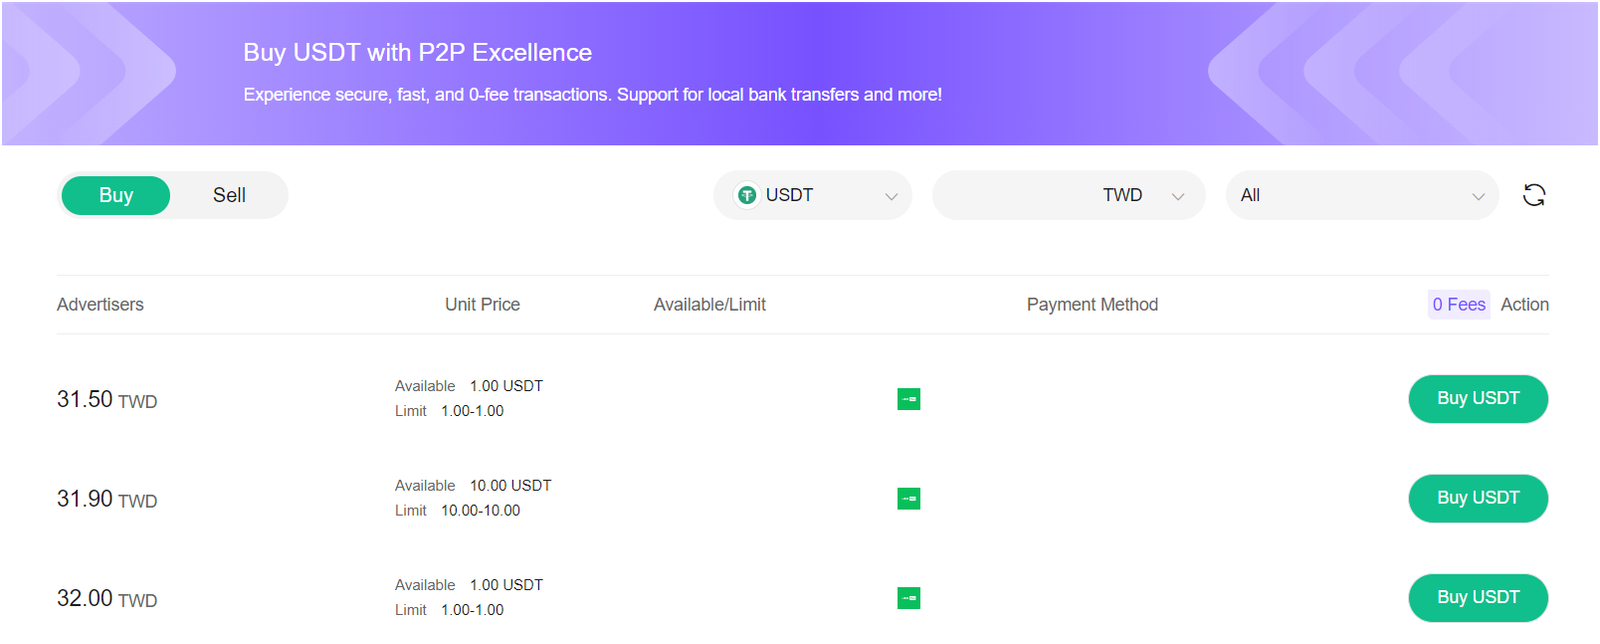
Task: Open the chevron next to USDT
Action: (x=890, y=196)
